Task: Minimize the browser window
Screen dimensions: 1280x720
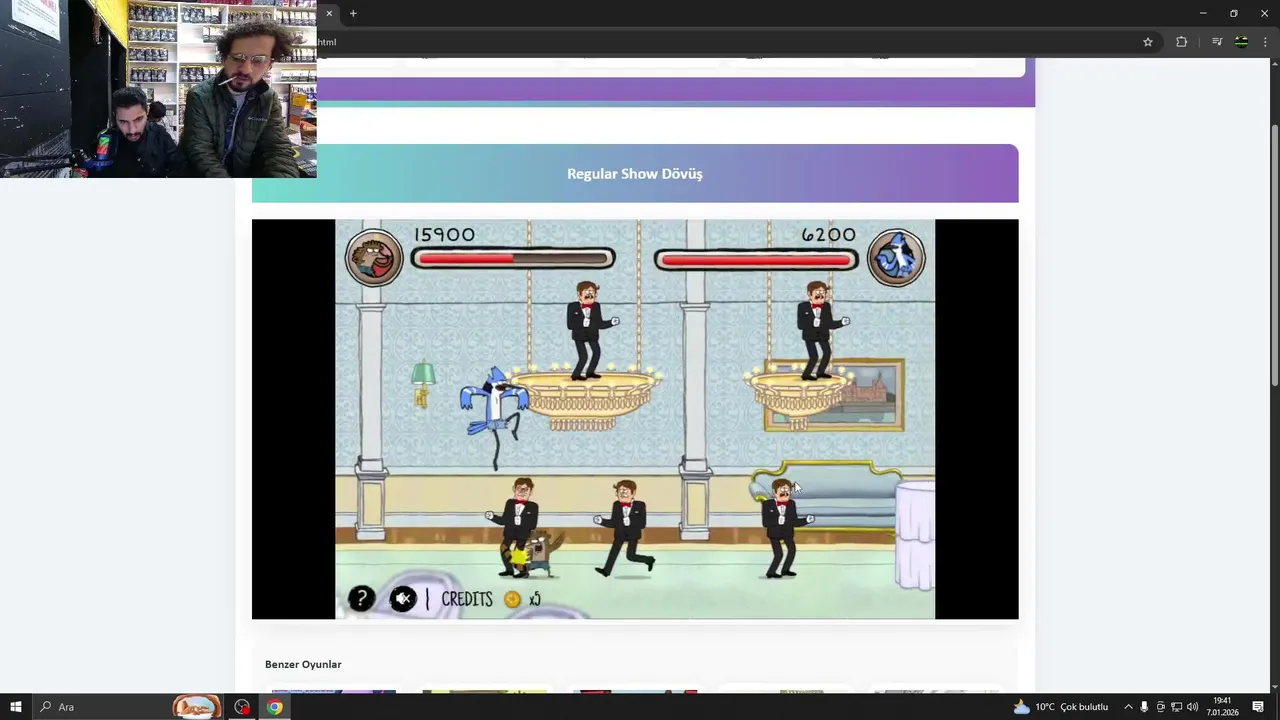Action: tap(1203, 13)
